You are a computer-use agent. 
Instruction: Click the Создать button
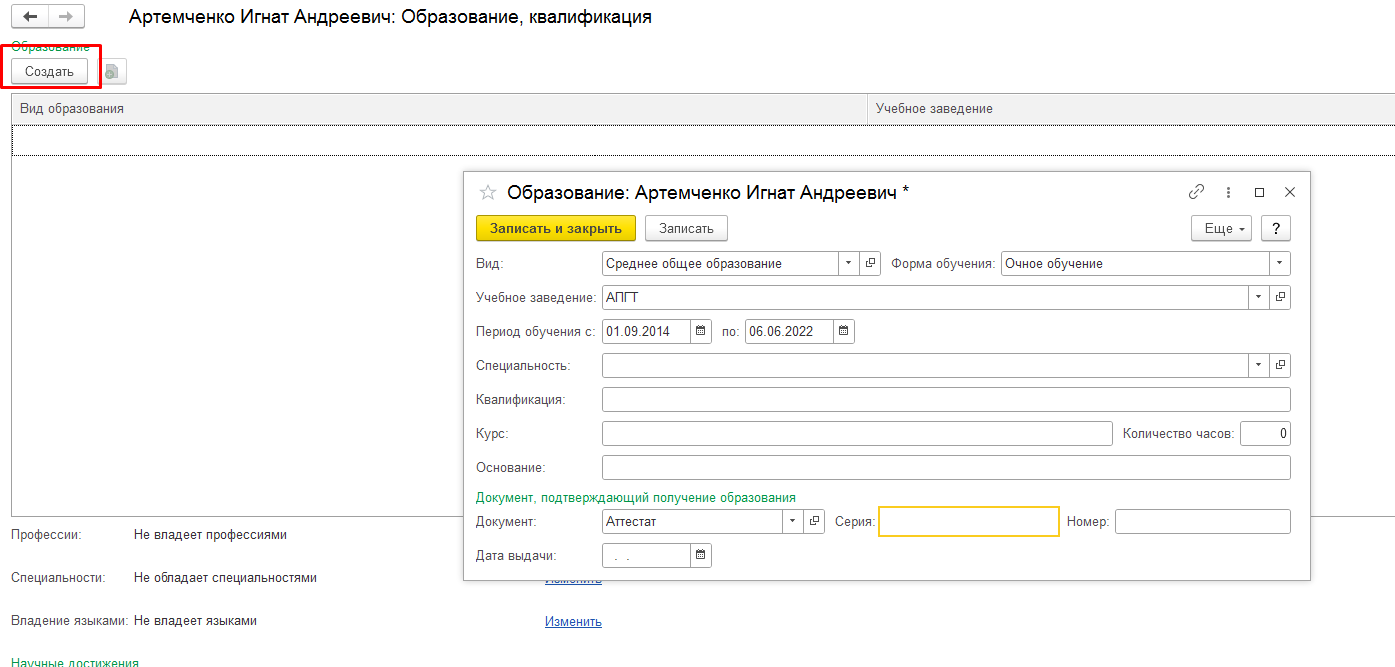pyautogui.click(x=49, y=71)
